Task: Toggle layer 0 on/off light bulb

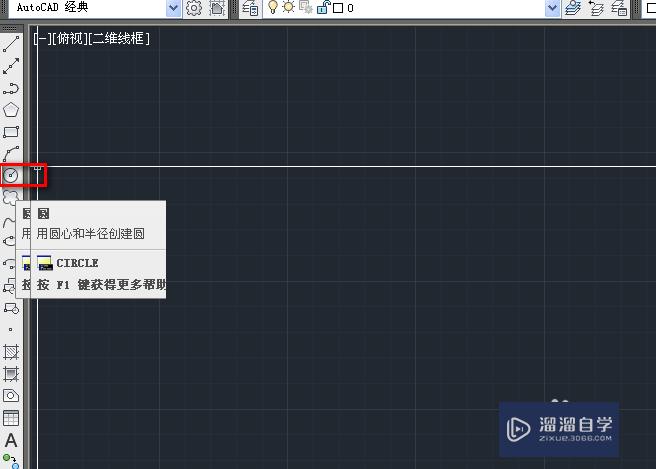Action: pos(273,7)
